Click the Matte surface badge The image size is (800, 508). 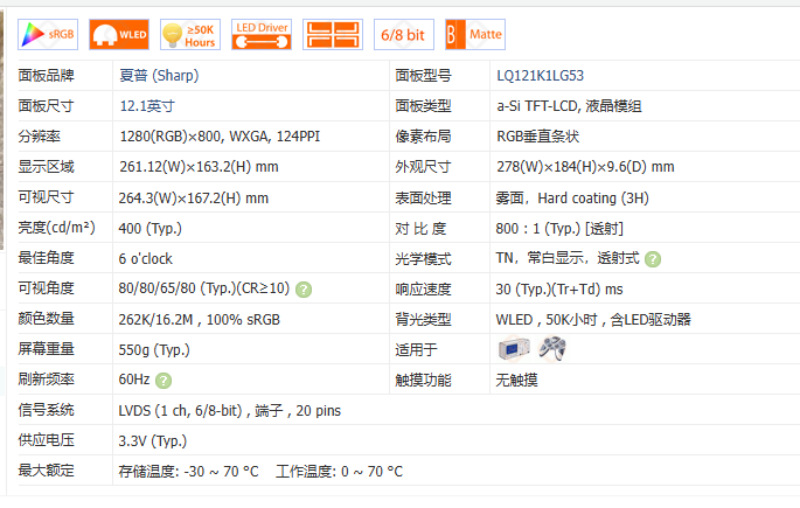[x=475, y=35]
